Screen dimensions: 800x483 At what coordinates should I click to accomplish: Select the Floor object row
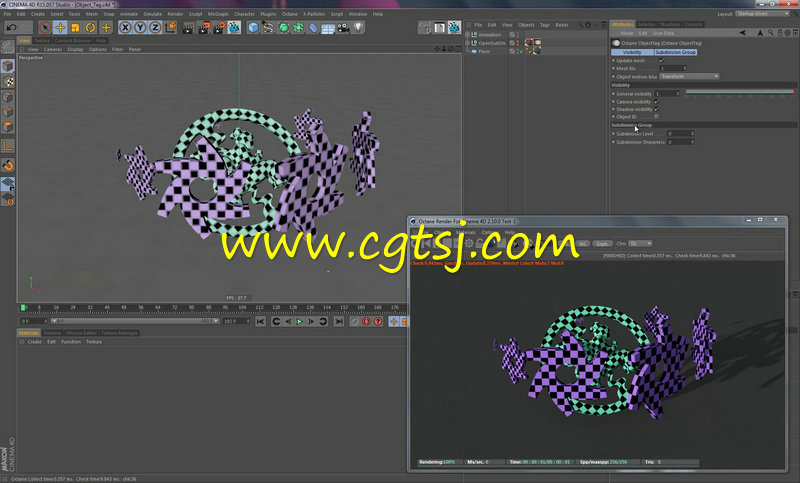coord(486,51)
